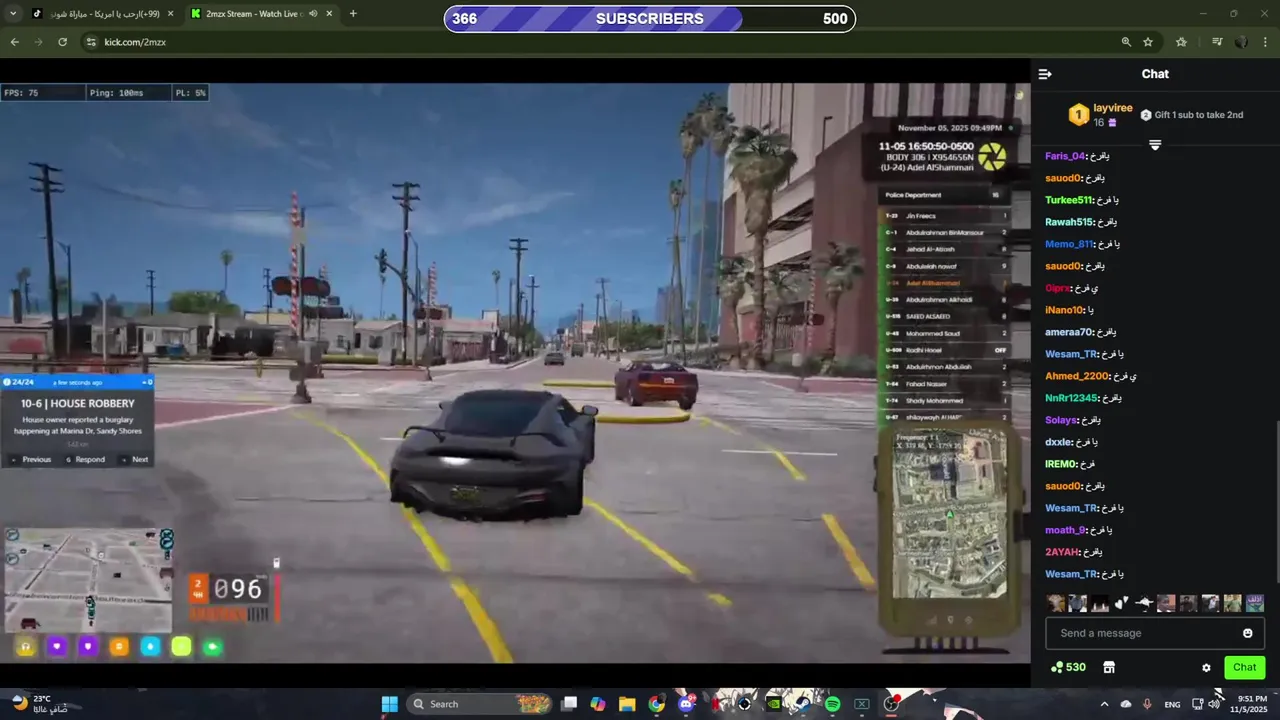The width and height of the screenshot is (1280, 720).
Task: Click the microphone tray icon
Action: [x=1147, y=704]
